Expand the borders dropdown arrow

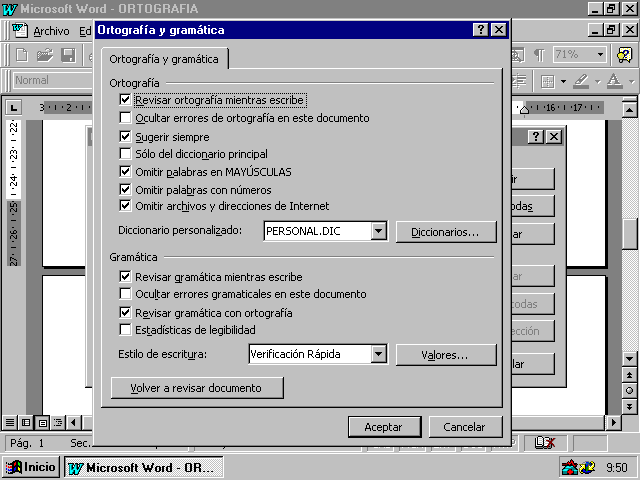pos(563,81)
